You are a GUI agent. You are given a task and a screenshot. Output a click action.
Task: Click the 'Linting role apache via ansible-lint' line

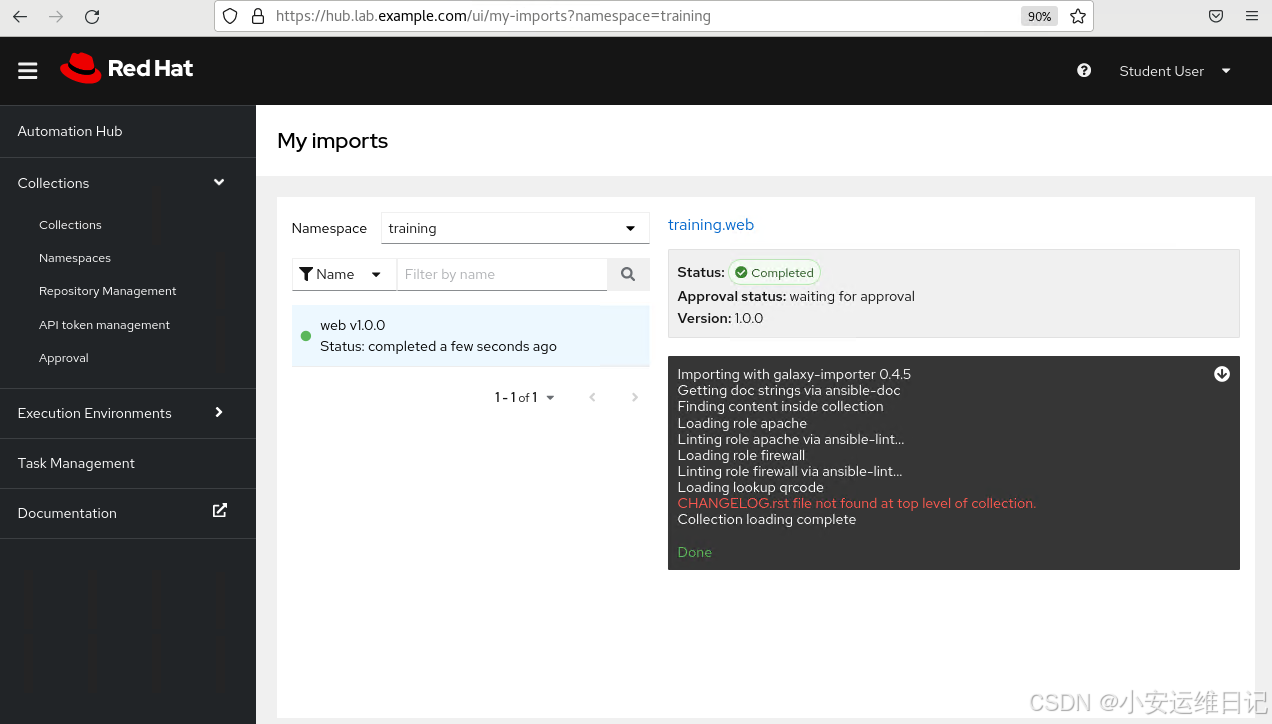(791, 439)
